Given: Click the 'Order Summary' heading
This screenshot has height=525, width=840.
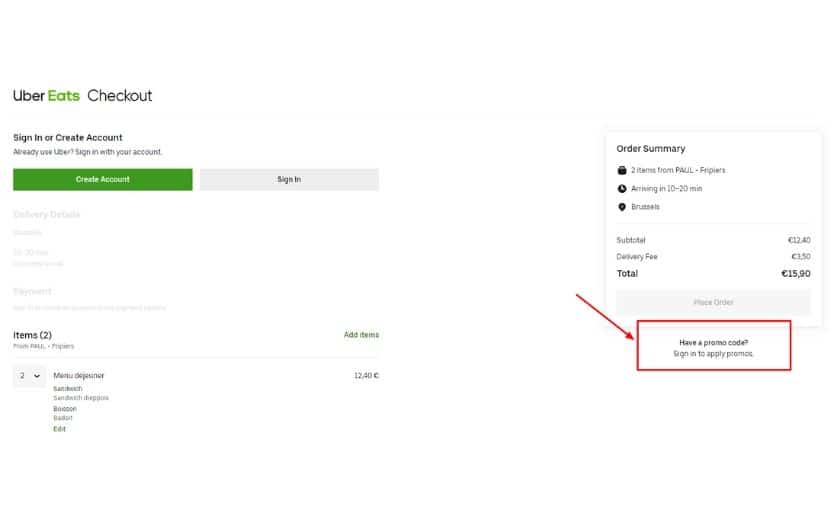Looking at the screenshot, I should click(650, 148).
